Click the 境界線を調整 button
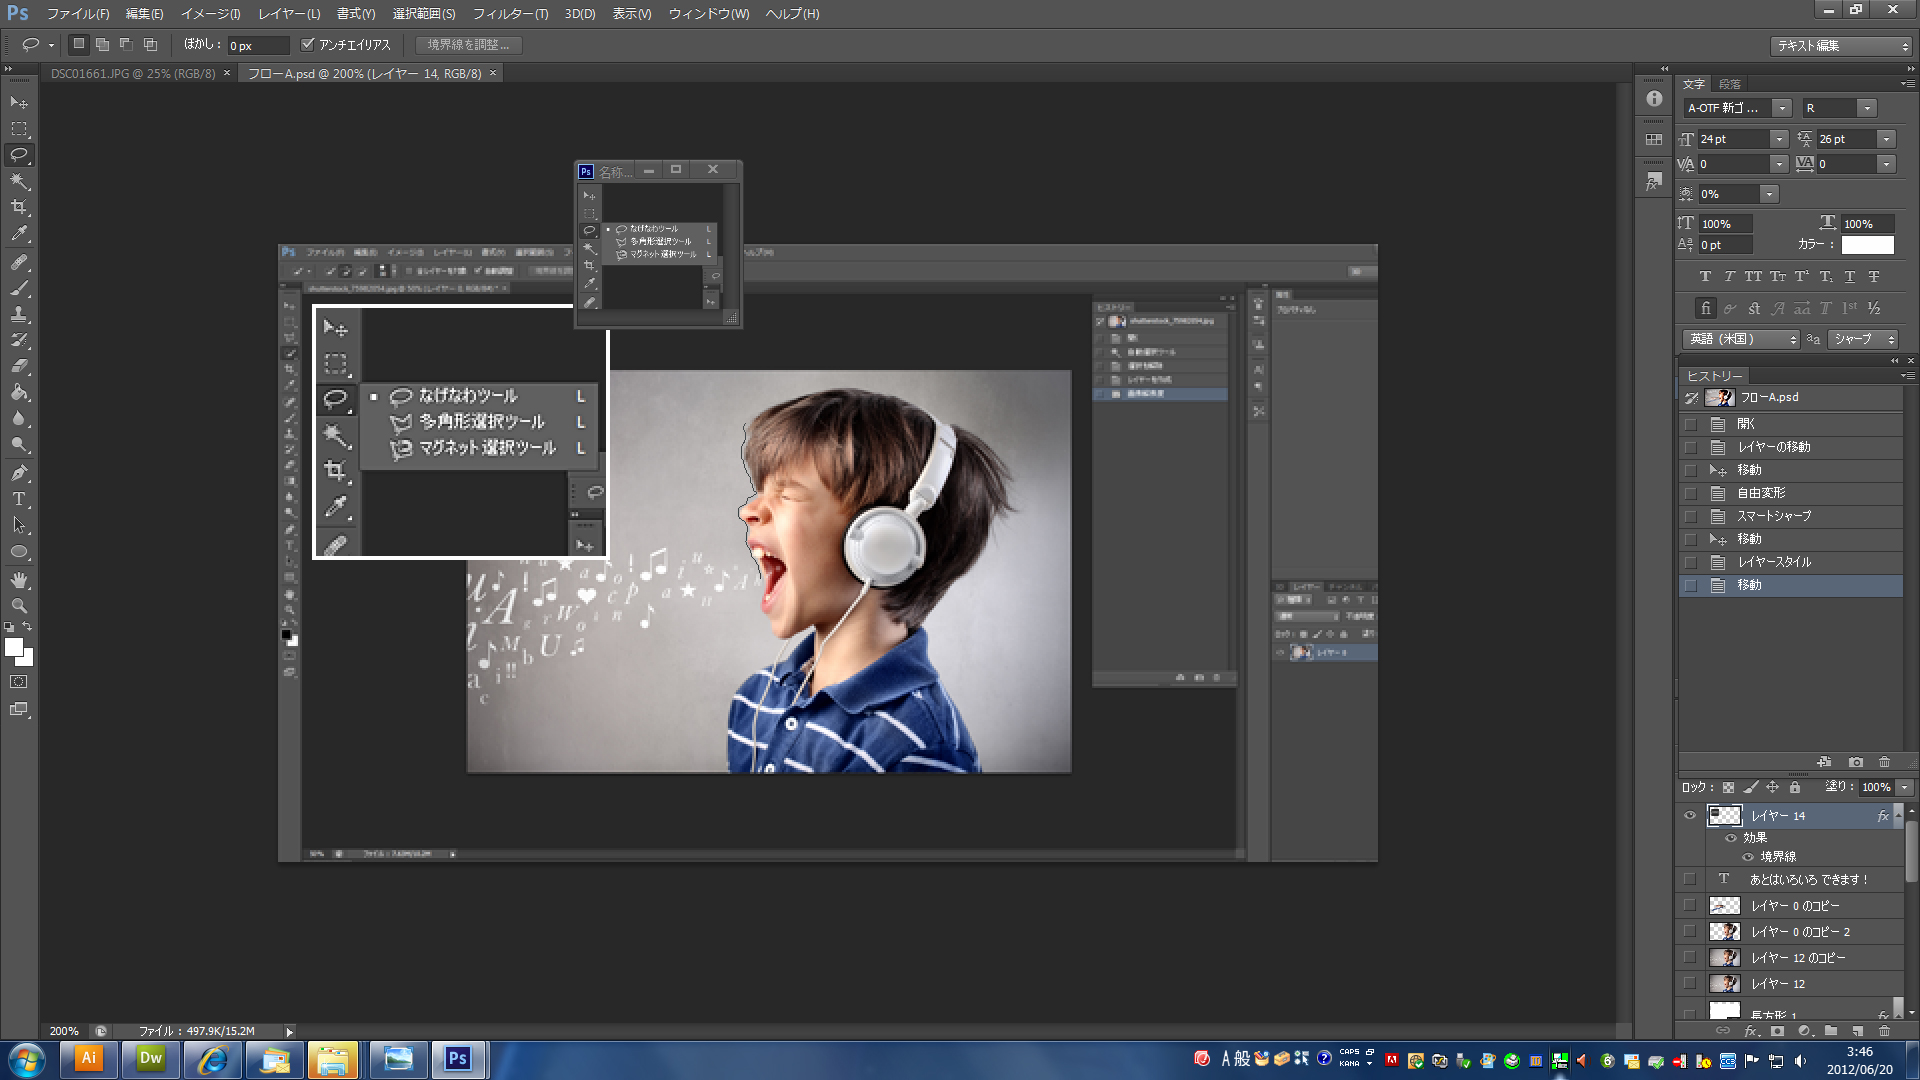 469,45
